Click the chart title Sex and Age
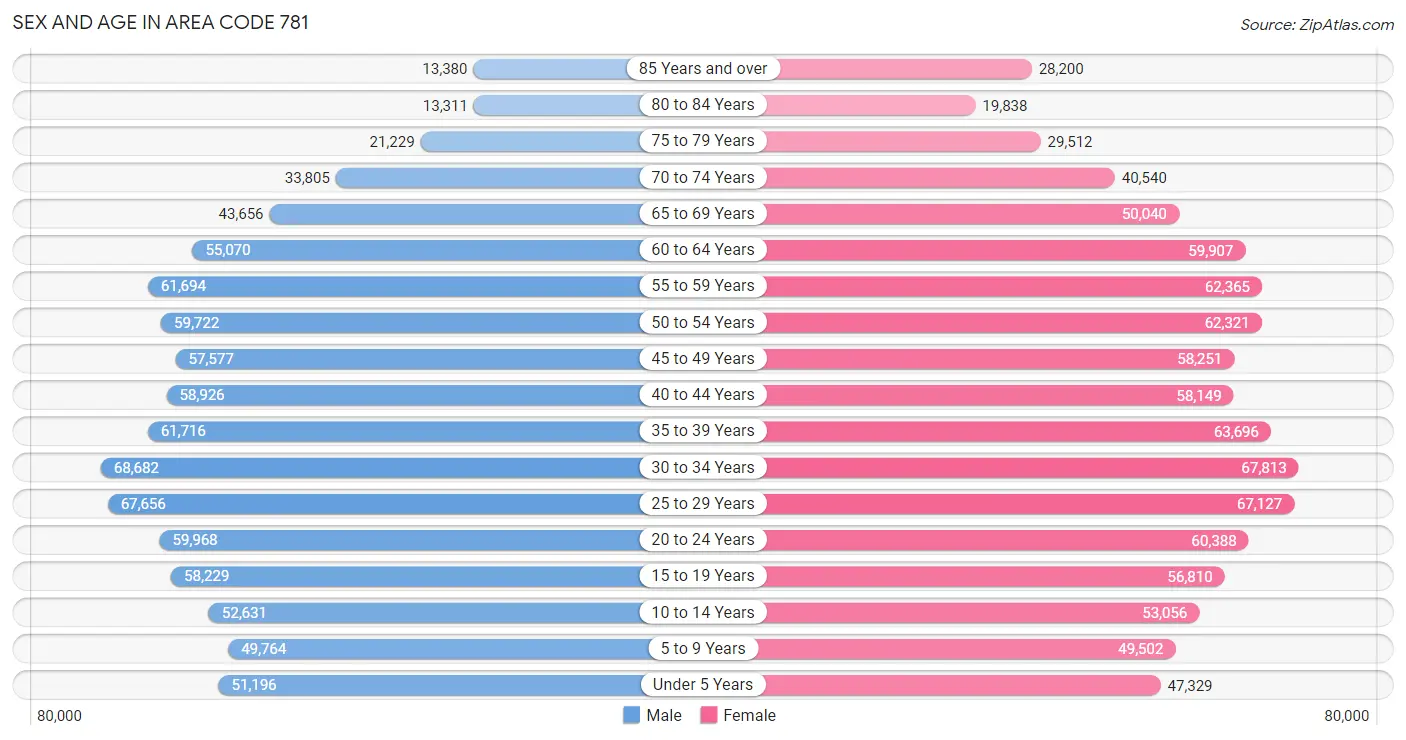 tap(161, 22)
